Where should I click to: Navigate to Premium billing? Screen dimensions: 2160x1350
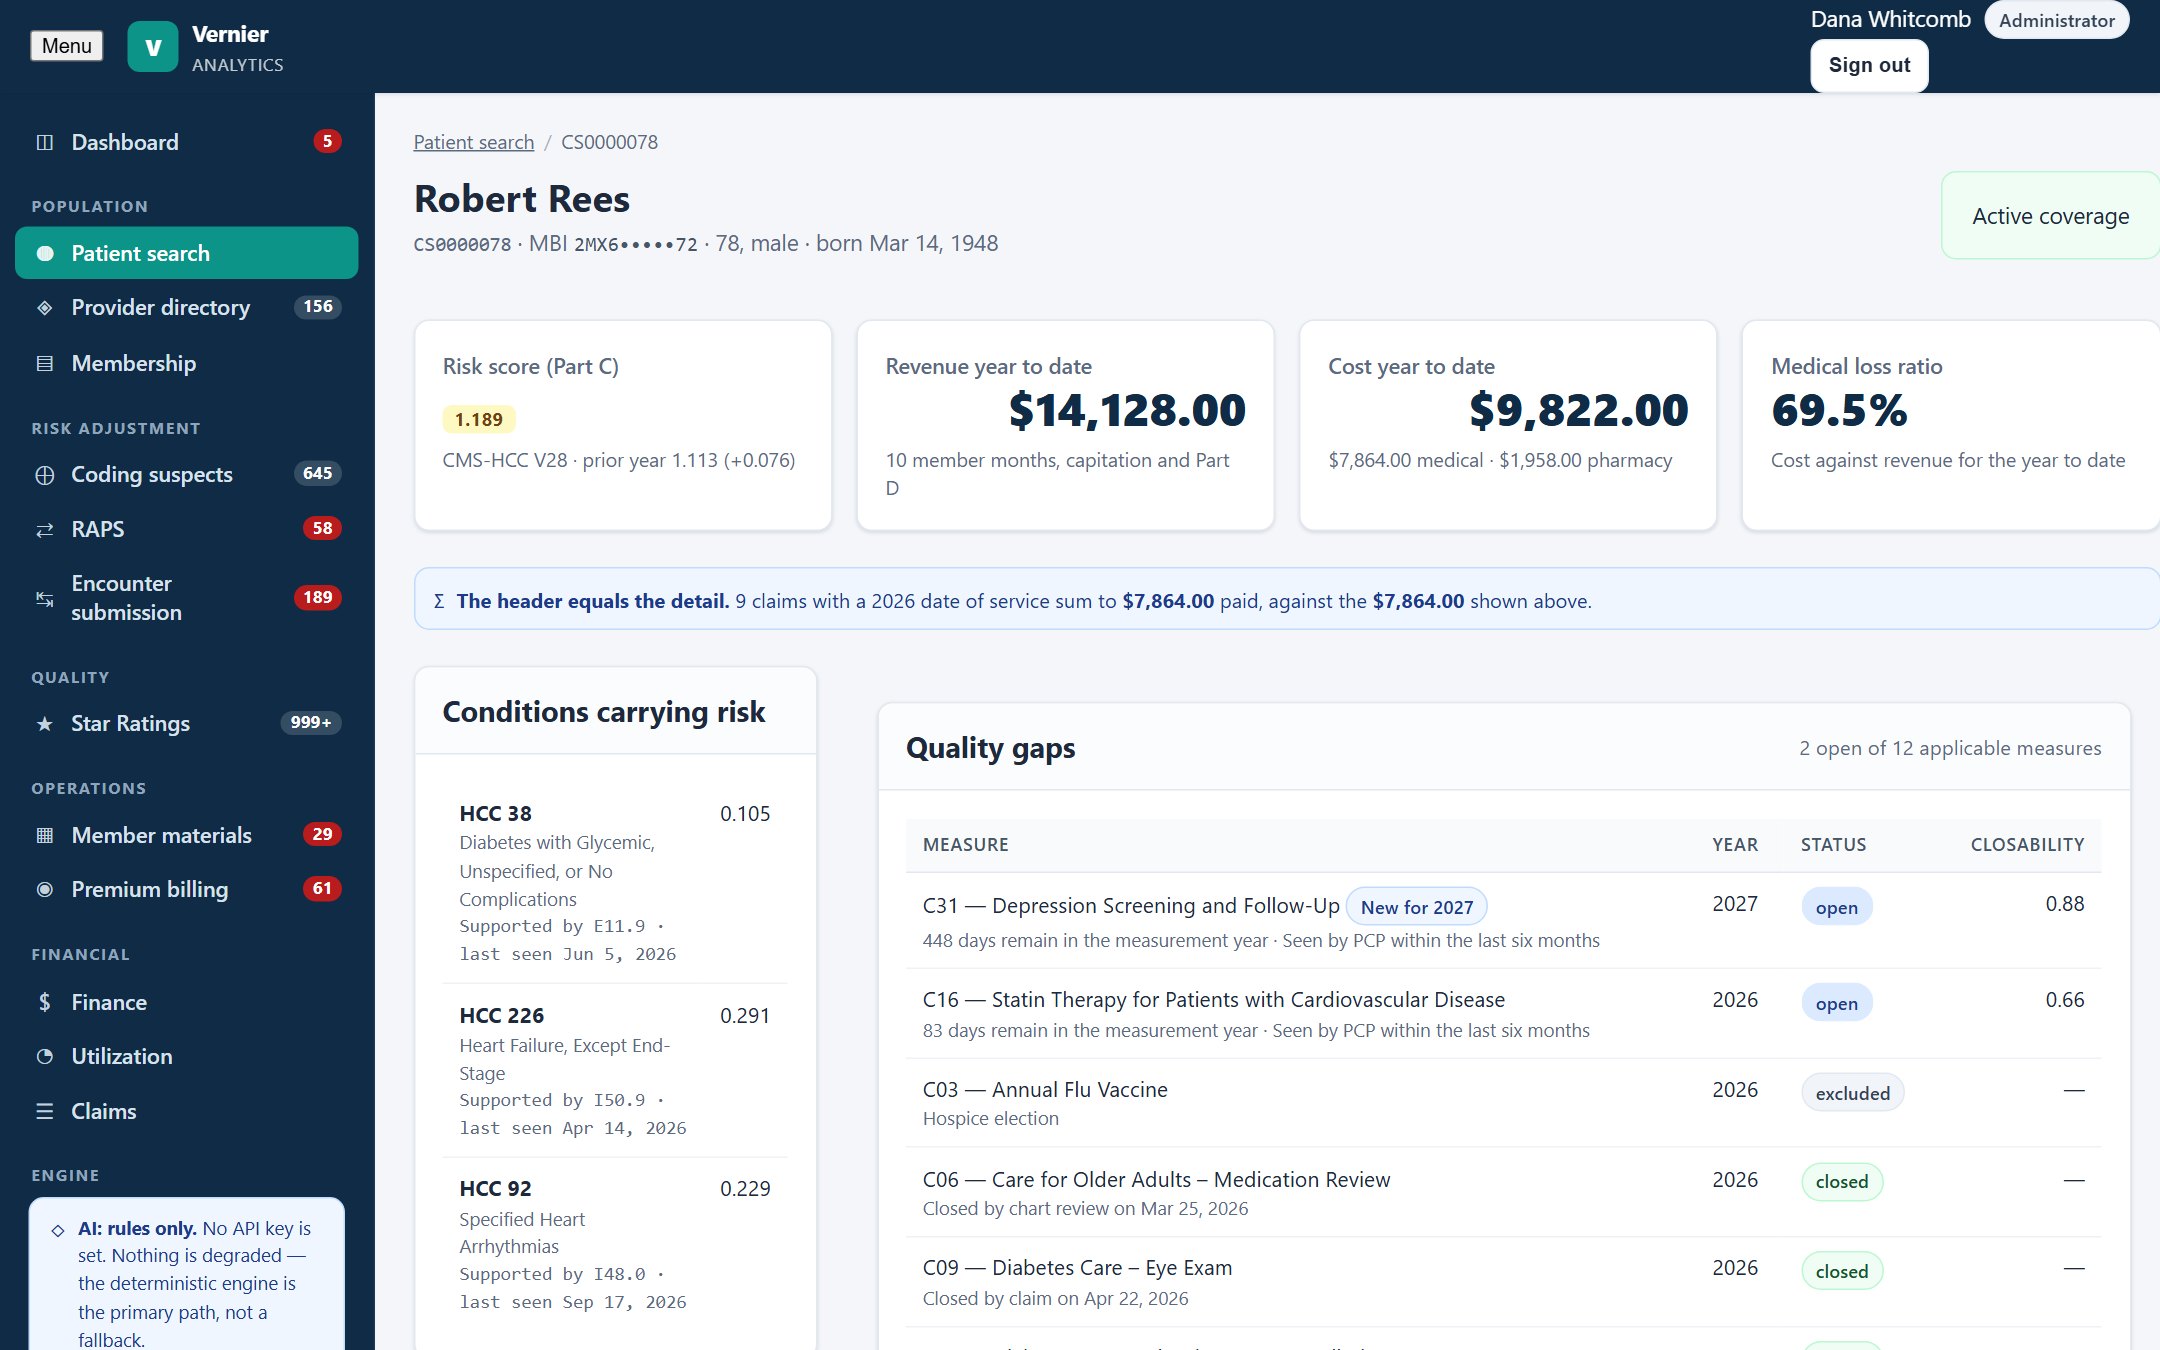pos(187,889)
